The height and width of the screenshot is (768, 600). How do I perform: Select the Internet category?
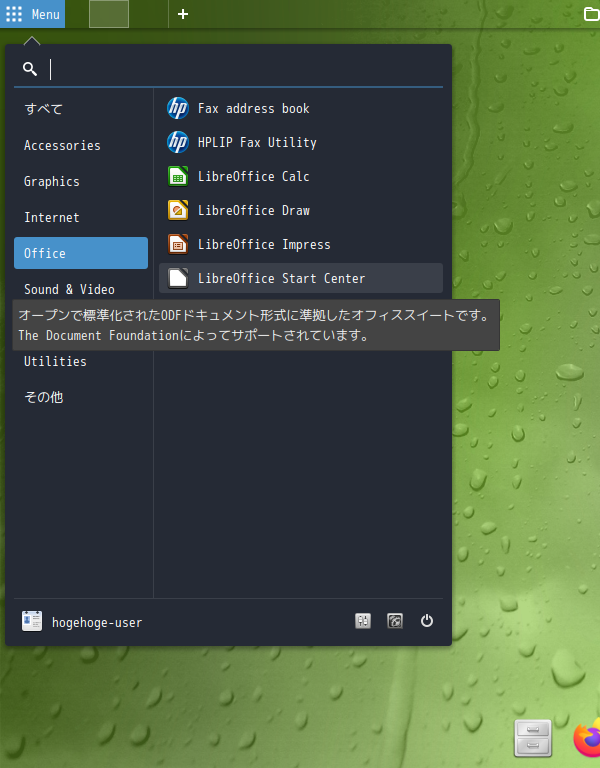(81, 217)
